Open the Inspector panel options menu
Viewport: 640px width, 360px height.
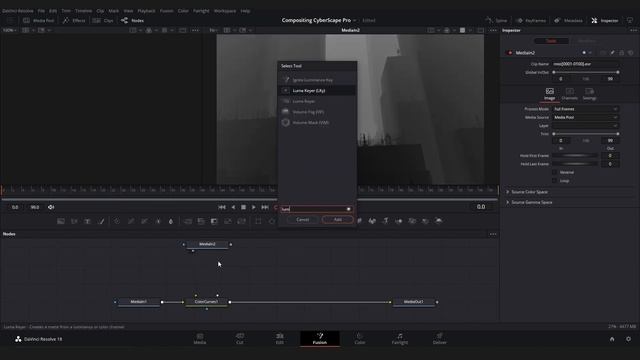point(633,30)
